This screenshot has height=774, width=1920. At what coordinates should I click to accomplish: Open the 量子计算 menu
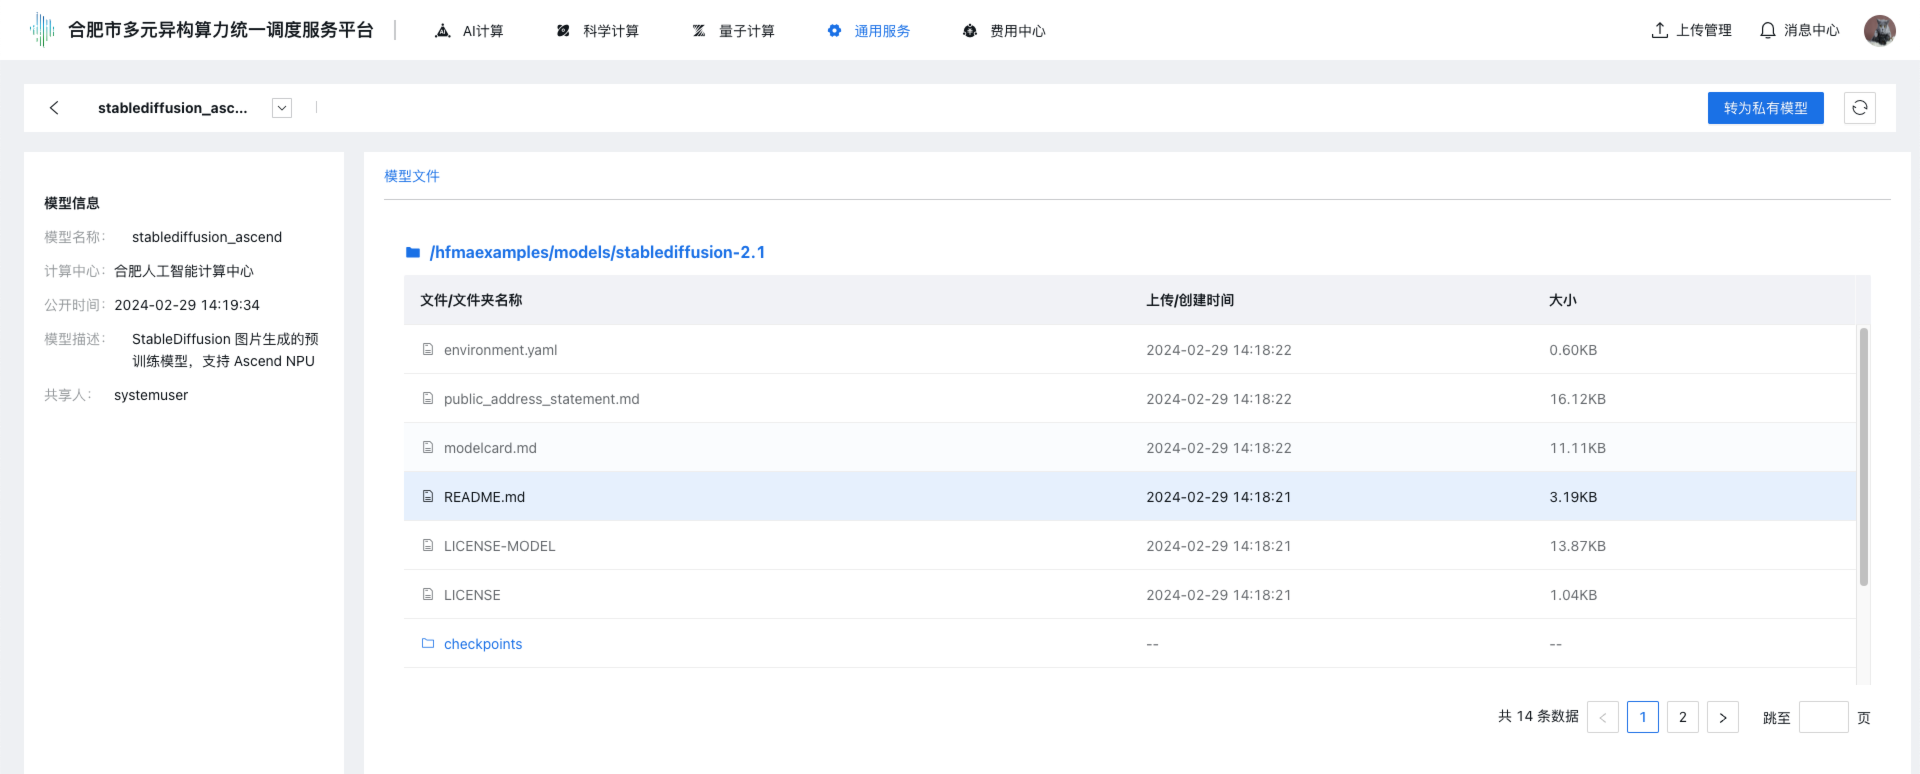[734, 31]
